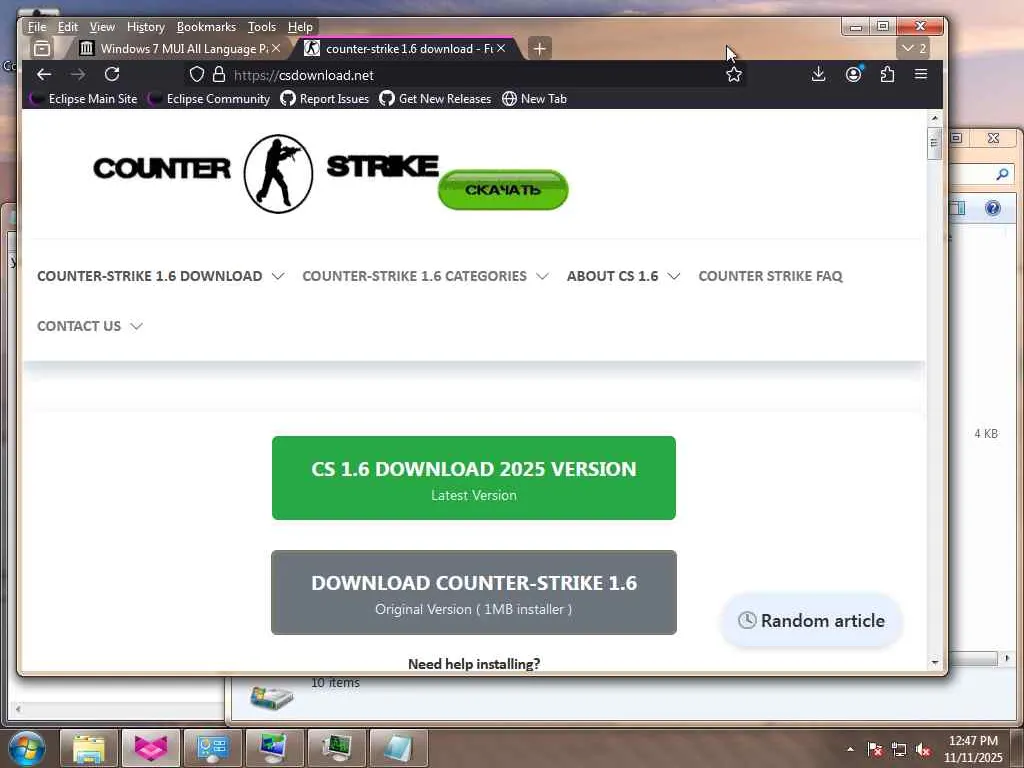Click the padlock site security icon
Image resolution: width=1024 pixels, height=768 pixels.
(219, 74)
